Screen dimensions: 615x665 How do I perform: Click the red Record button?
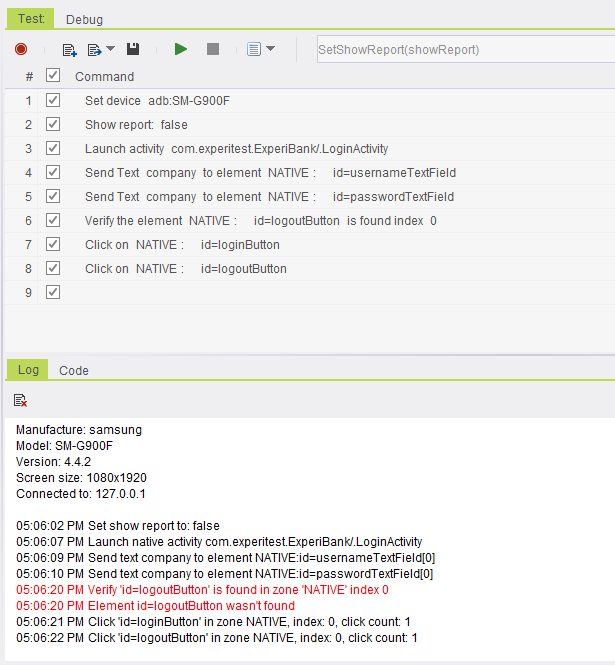pyautogui.click(x=21, y=49)
